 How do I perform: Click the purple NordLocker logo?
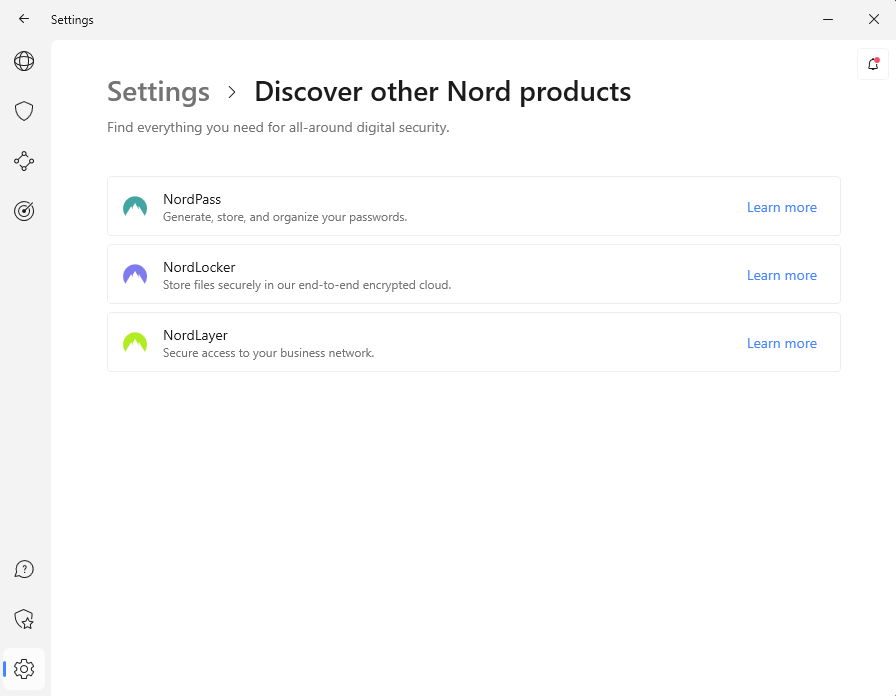coord(135,275)
